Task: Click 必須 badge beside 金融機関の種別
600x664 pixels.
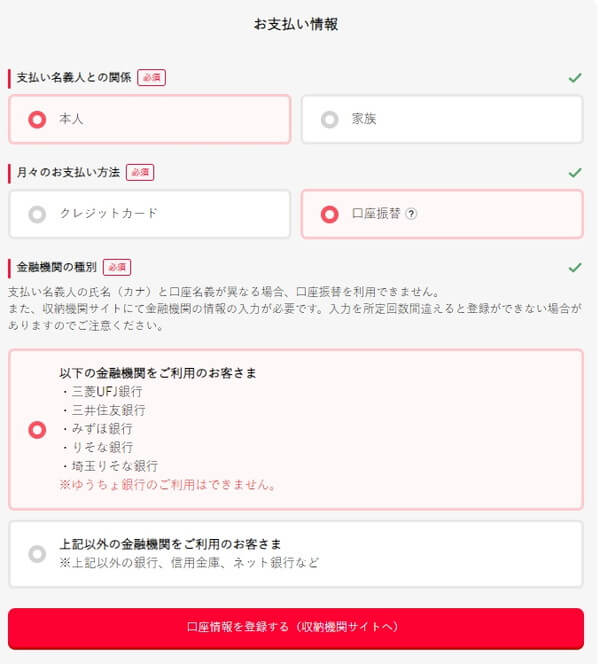Action: (117, 267)
